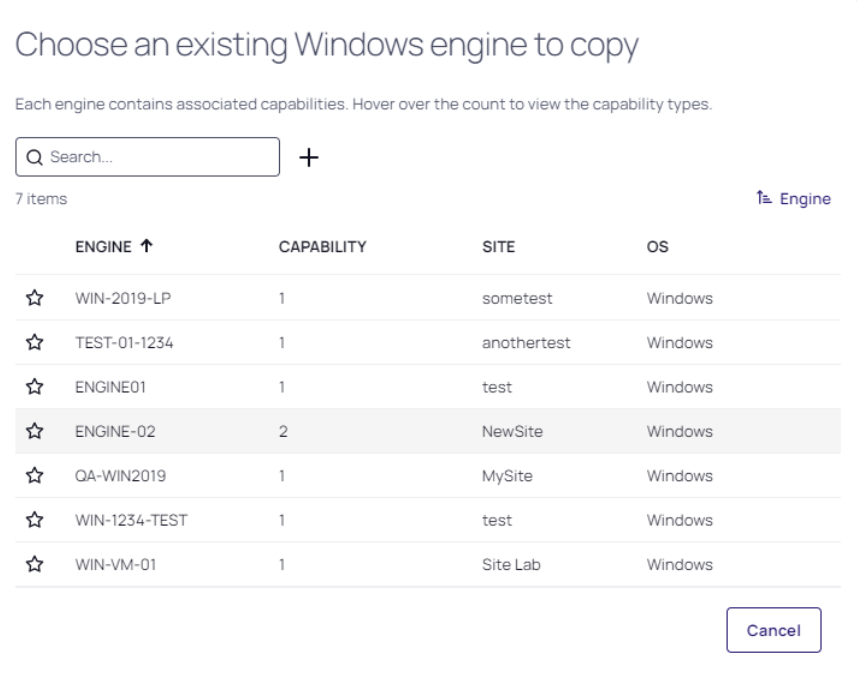Open the Engine sort dropdown
The image size is (857, 688).
(x=794, y=199)
